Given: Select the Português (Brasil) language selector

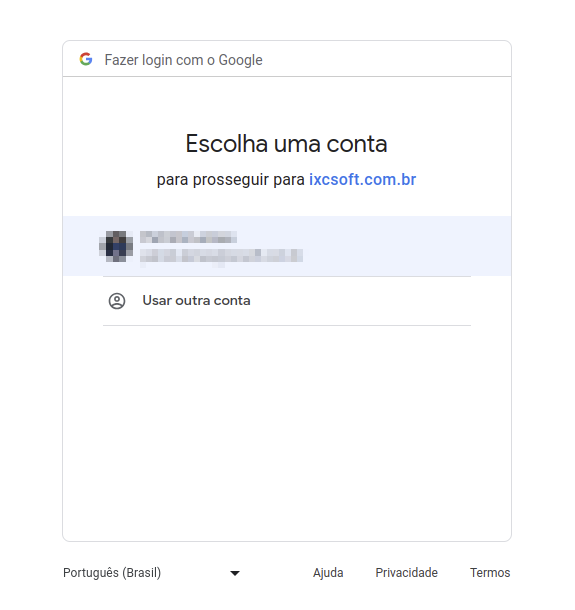Looking at the screenshot, I should [x=152, y=573].
